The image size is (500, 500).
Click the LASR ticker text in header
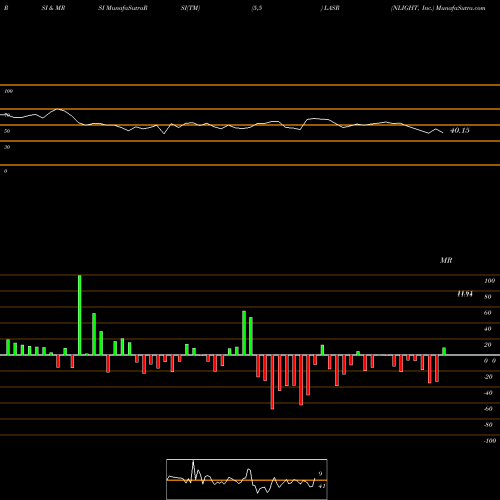point(331,8)
